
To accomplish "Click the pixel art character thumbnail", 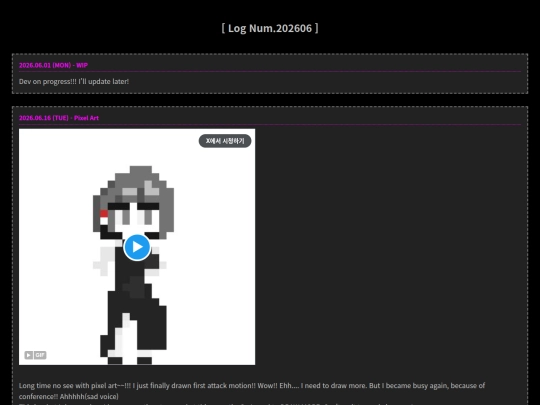I will pyautogui.click(x=137, y=247).
